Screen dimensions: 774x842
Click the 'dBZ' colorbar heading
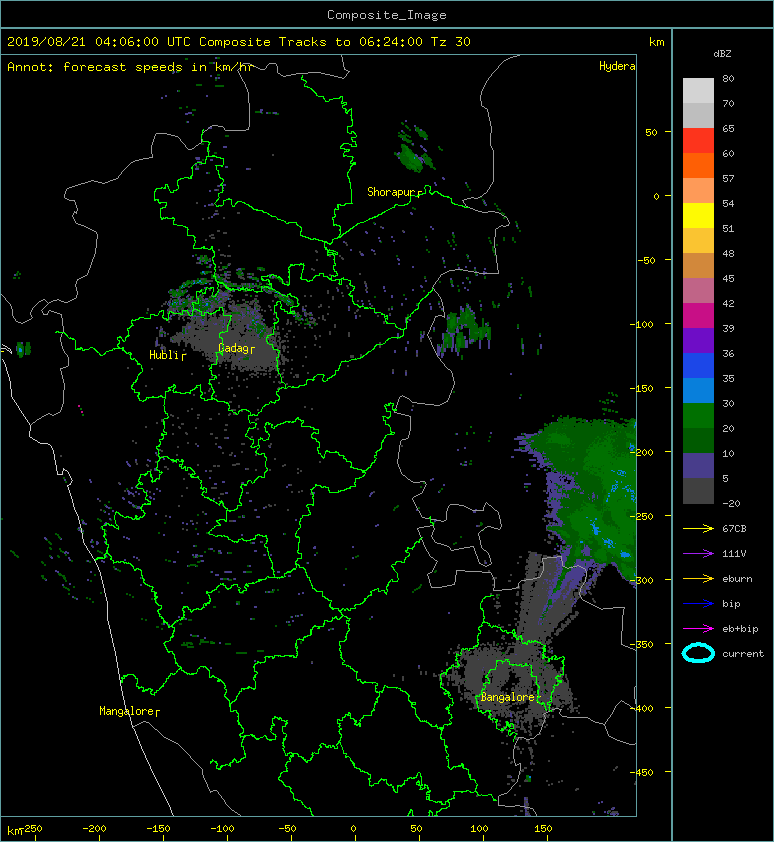point(722,54)
